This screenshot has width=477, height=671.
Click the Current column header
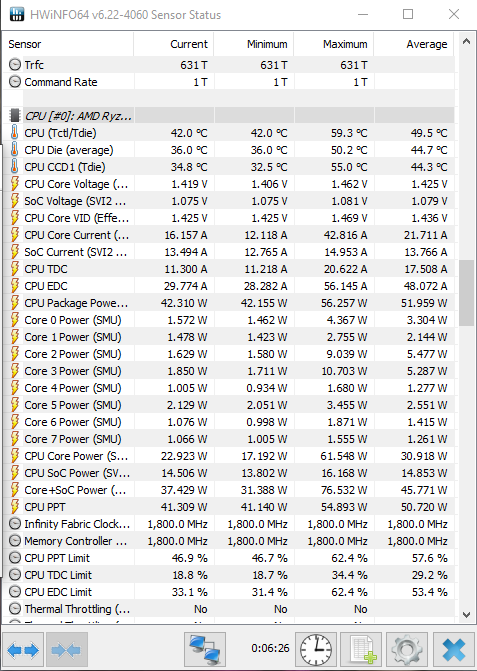click(174, 44)
